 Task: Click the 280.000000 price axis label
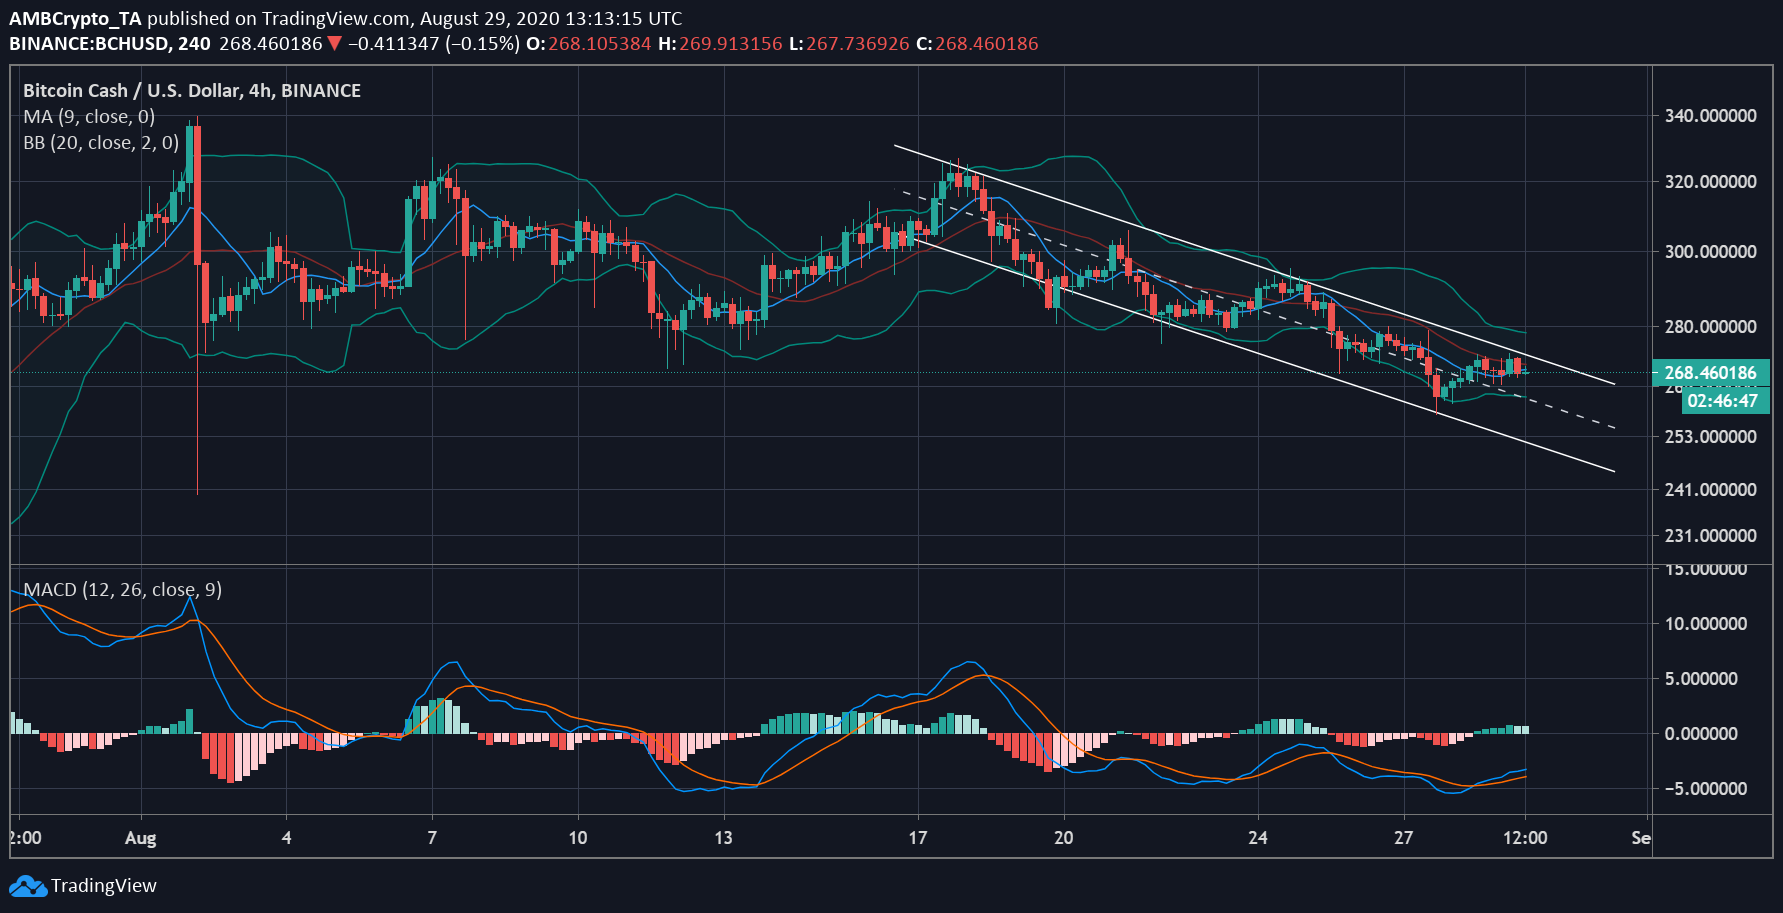1710,327
